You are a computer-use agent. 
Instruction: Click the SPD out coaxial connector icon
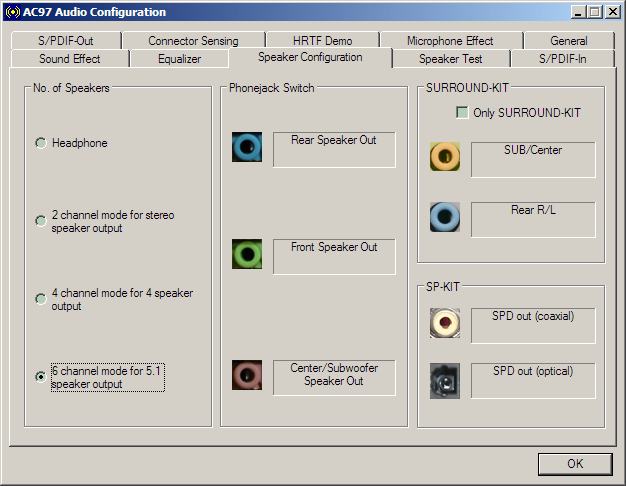(445, 323)
